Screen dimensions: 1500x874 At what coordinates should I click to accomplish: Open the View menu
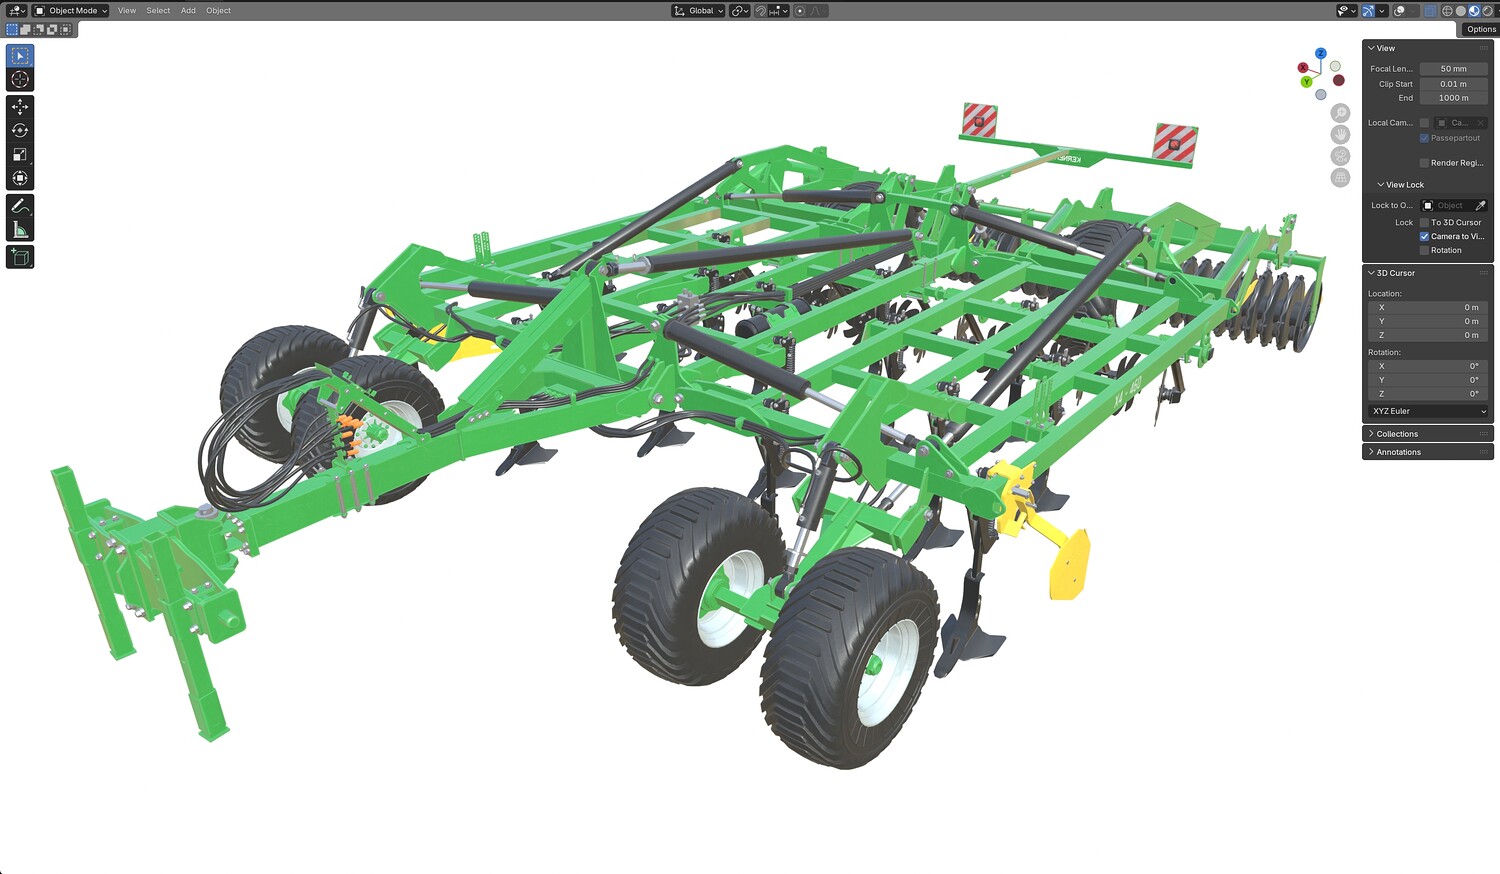click(127, 11)
